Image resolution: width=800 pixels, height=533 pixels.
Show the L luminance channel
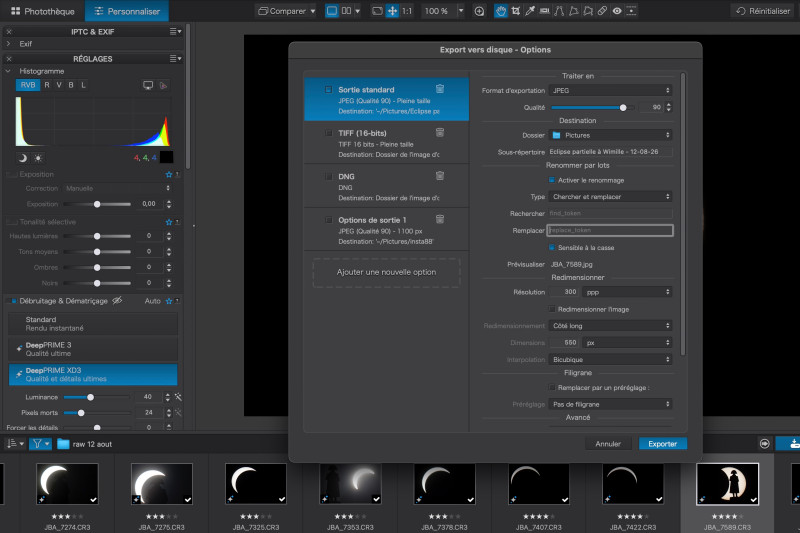[84, 85]
